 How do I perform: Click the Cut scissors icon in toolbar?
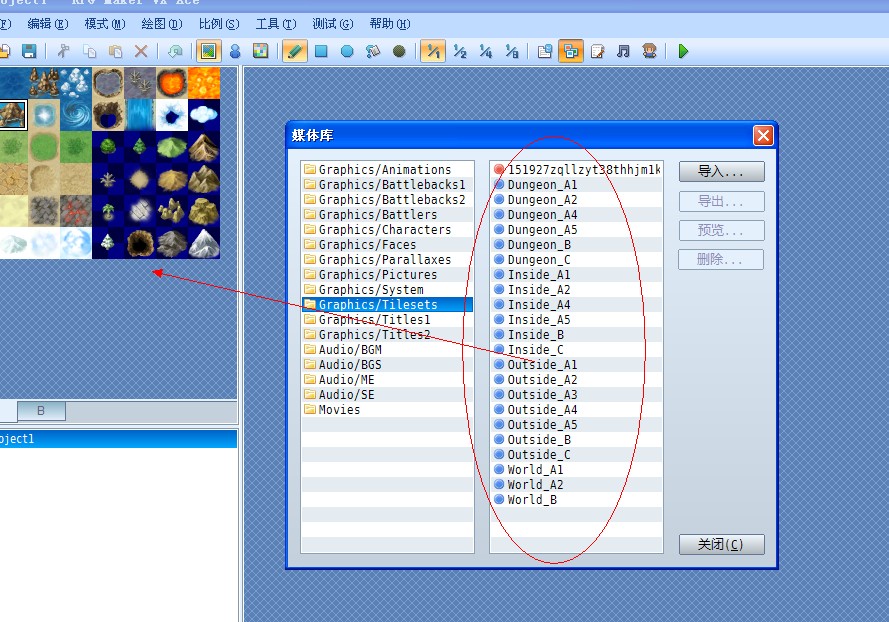(64, 52)
